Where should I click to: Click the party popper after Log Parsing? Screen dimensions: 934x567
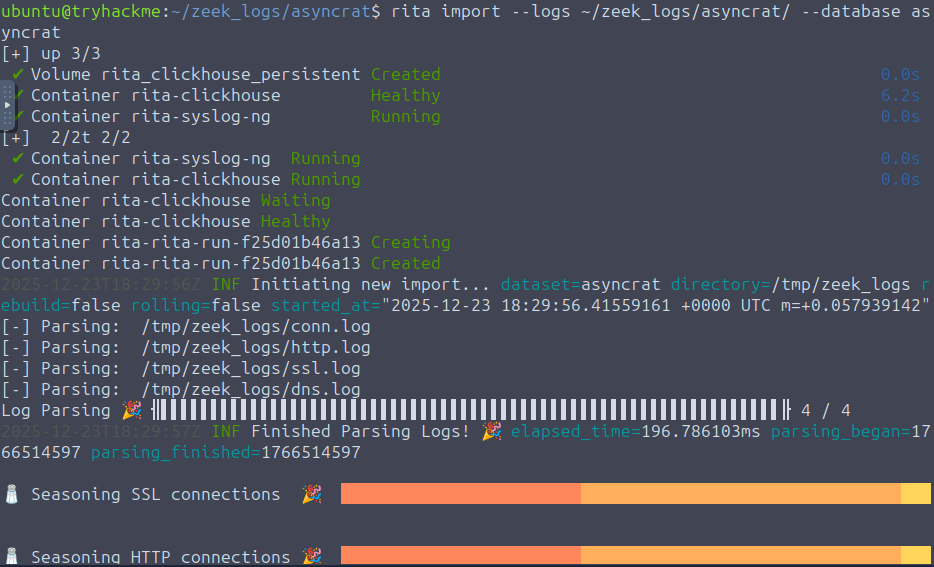(x=131, y=410)
